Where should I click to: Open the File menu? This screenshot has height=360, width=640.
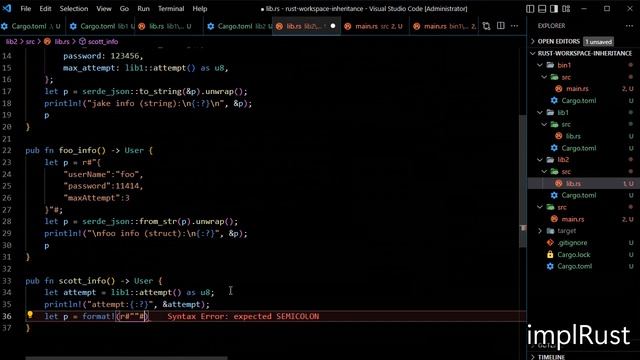click(x=25, y=9)
